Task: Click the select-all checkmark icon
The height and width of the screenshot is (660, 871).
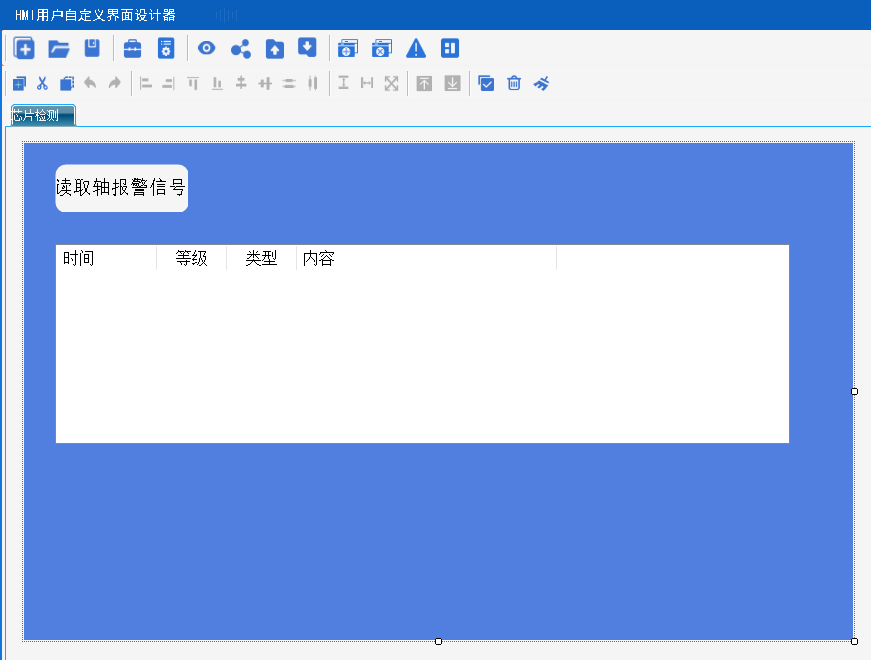Action: pos(486,83)
